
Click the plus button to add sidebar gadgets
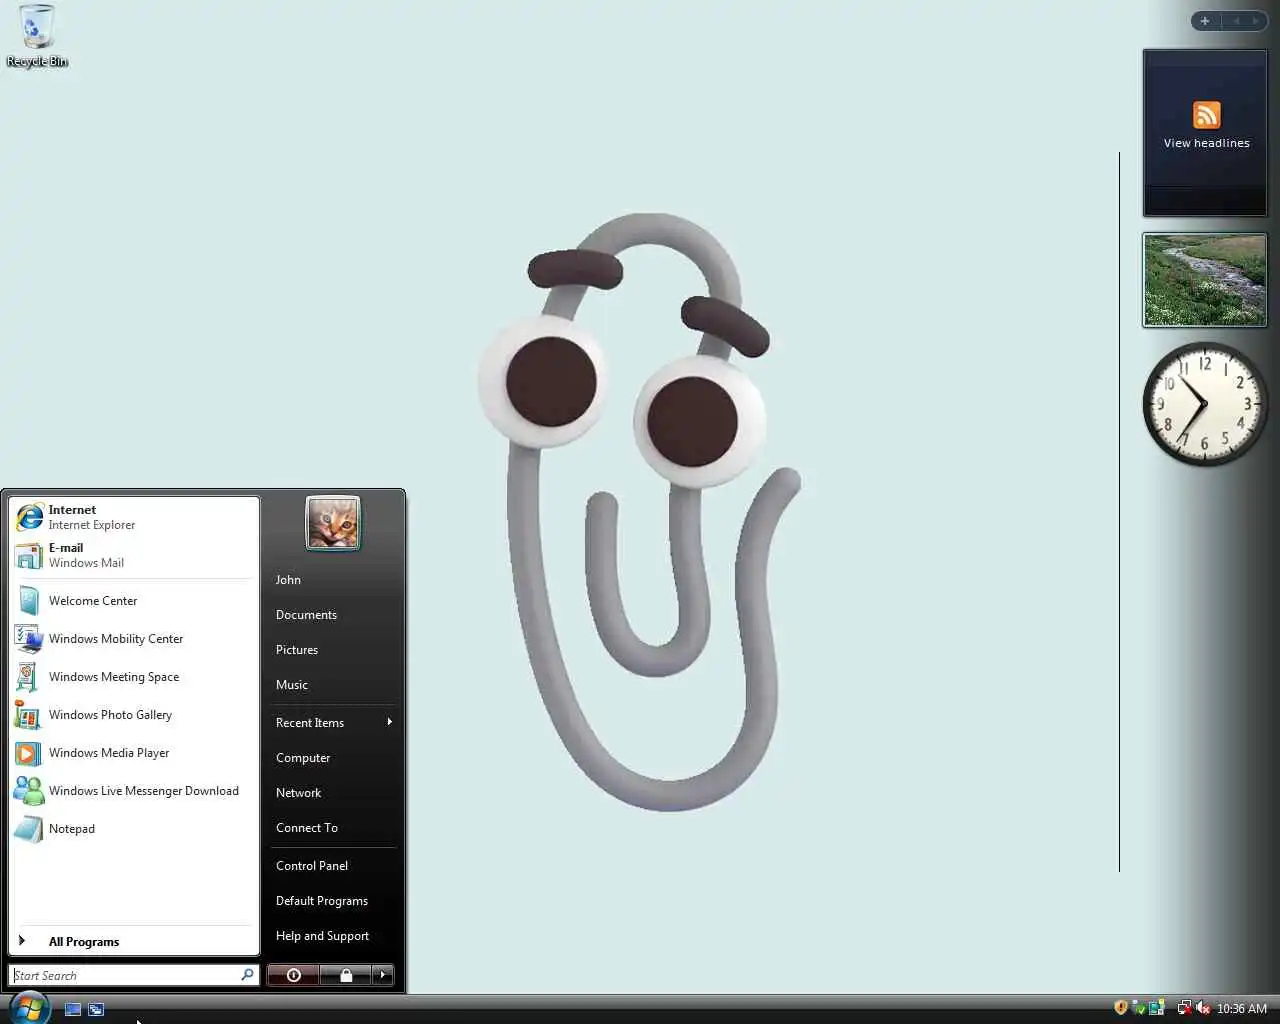click(1205, 21)
